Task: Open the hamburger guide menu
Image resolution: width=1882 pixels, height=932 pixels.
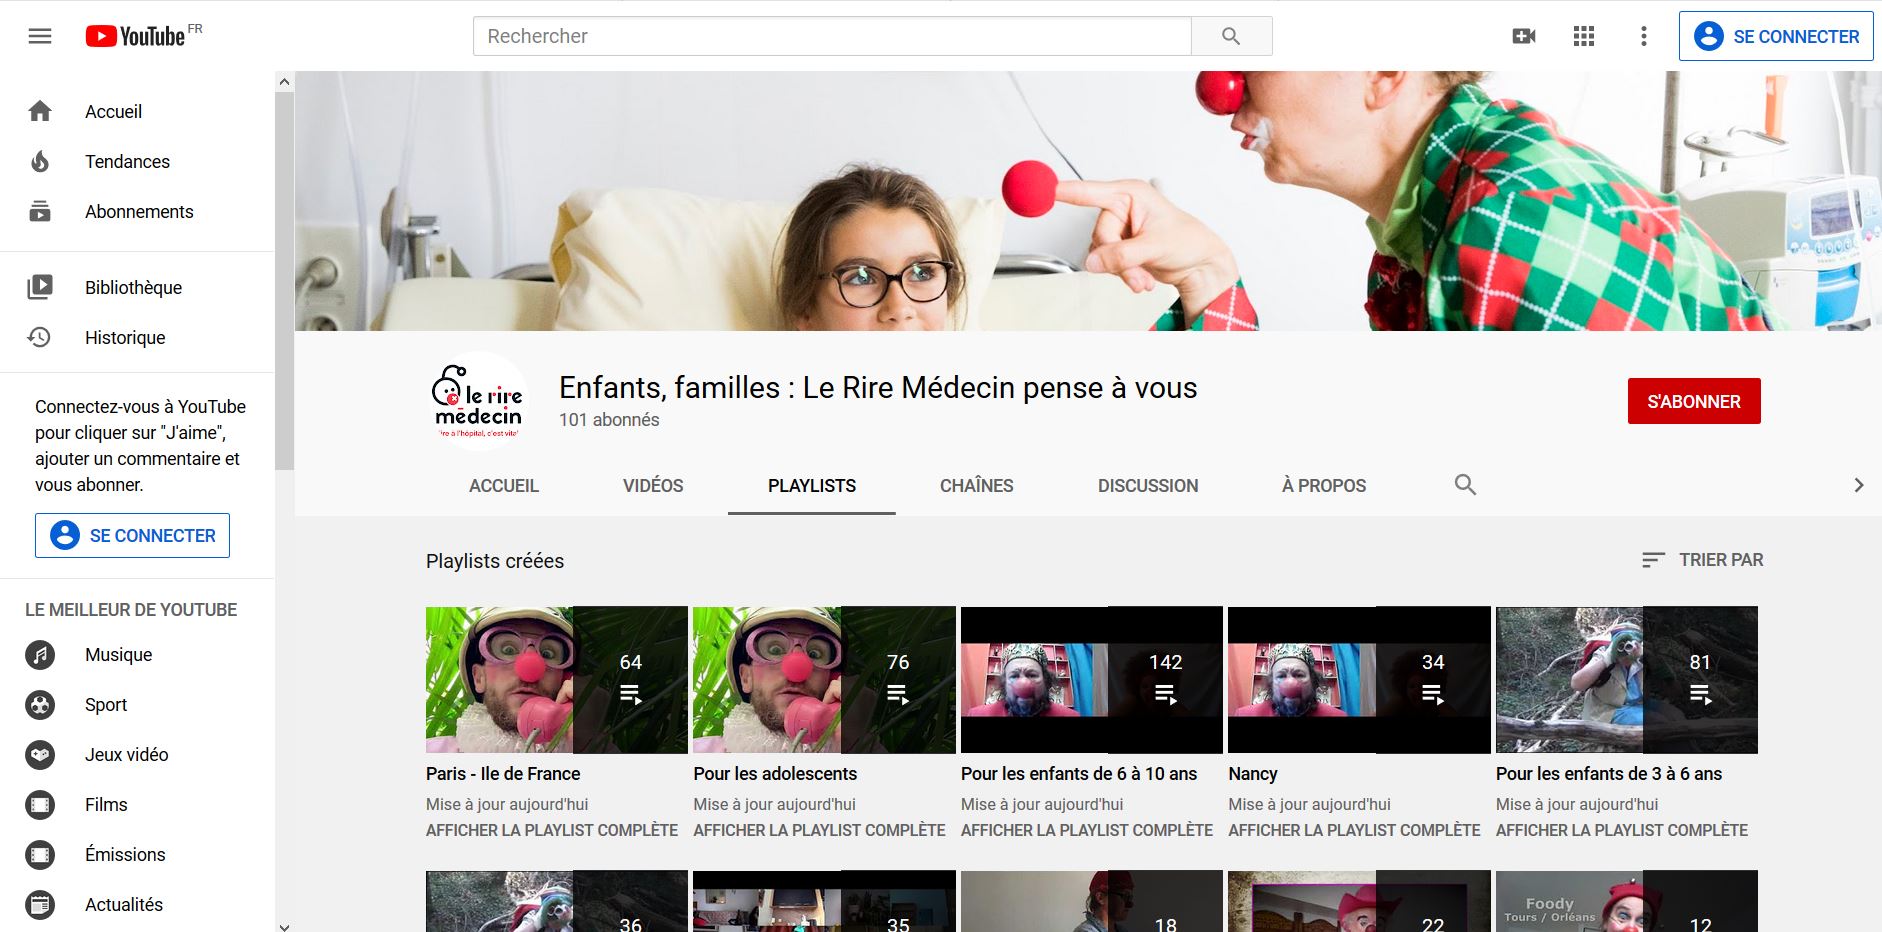Action: [40, 37]
